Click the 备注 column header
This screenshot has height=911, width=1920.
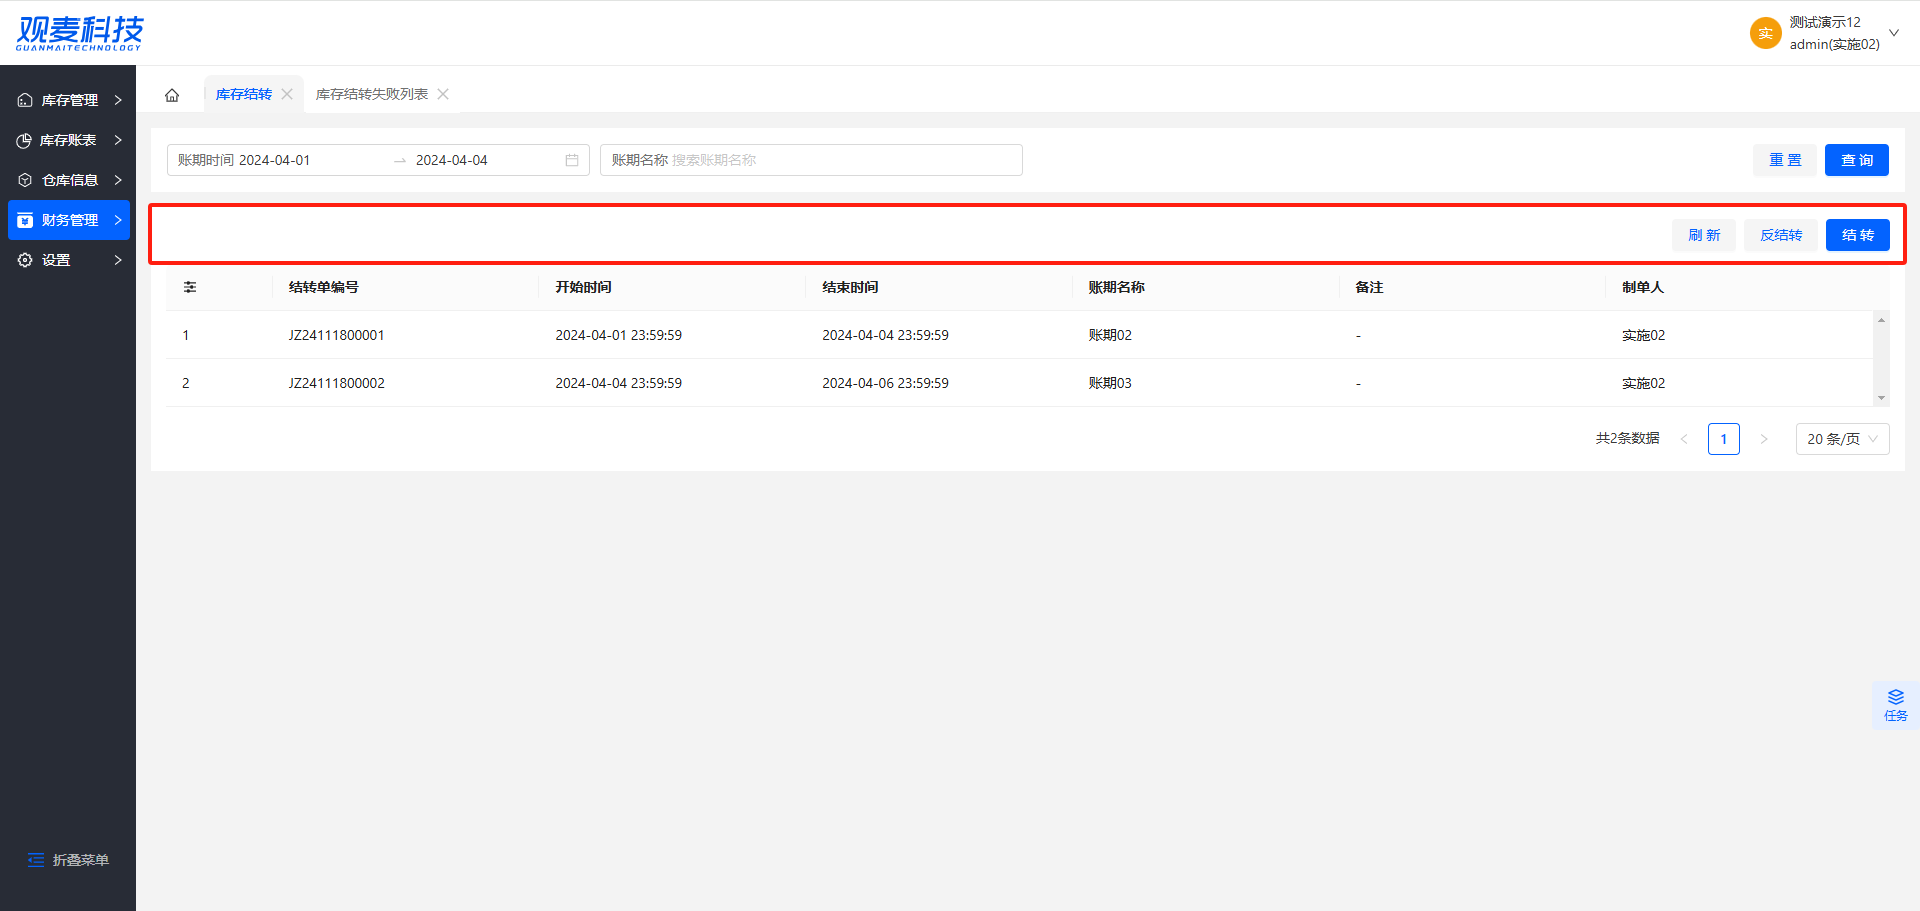coord(1369,287)
